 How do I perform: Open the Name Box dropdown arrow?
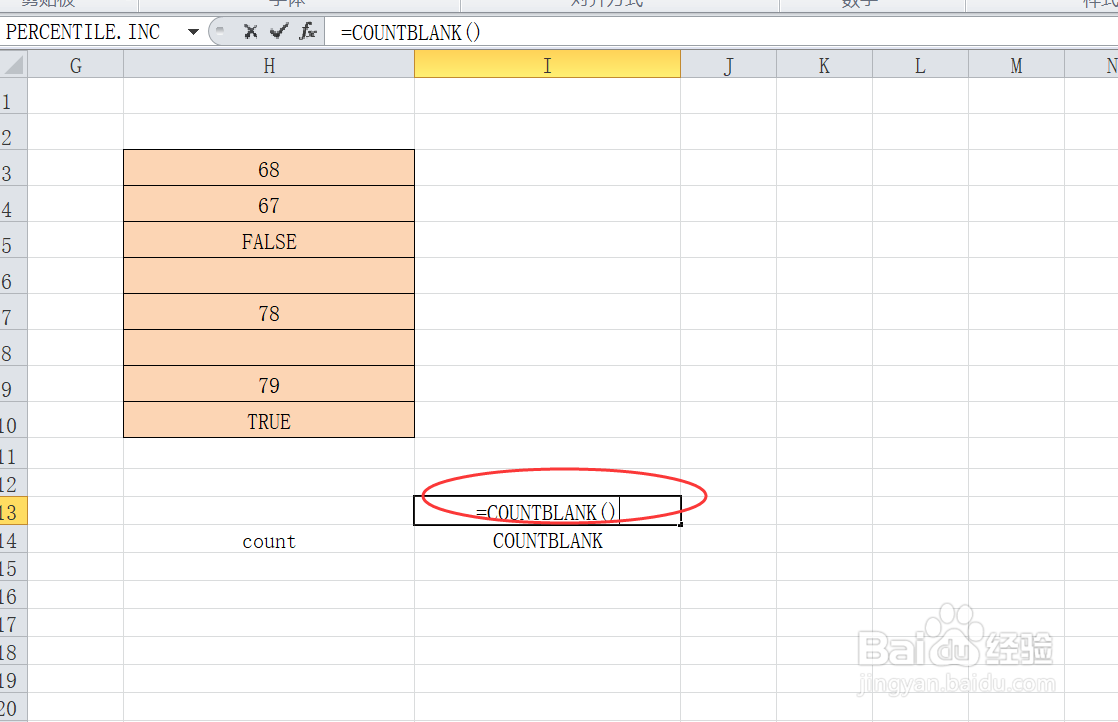click(193, 31)
